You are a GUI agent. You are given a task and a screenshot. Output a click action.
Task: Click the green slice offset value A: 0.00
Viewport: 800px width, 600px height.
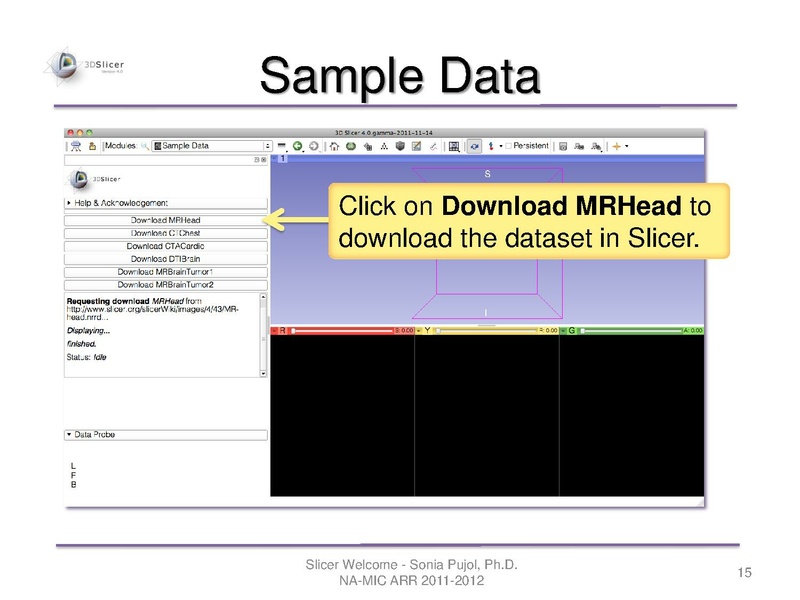click(694, 331)
